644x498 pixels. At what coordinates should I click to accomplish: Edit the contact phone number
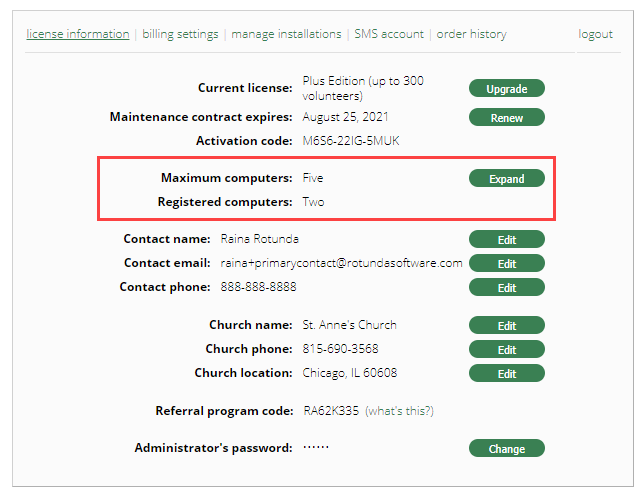pyautogui.click(x=506, y=288)
